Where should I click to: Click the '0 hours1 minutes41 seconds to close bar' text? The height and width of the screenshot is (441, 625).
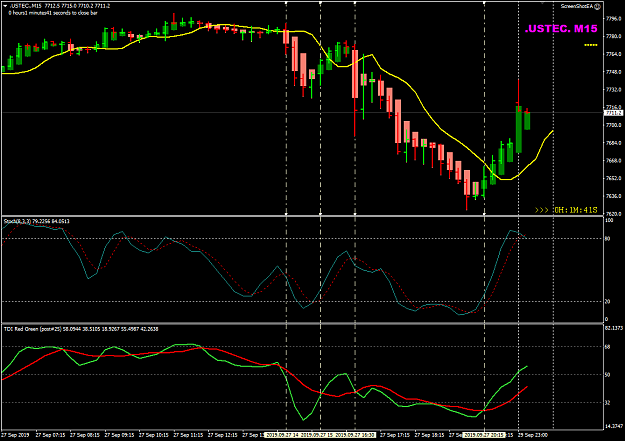coord(53,13)
